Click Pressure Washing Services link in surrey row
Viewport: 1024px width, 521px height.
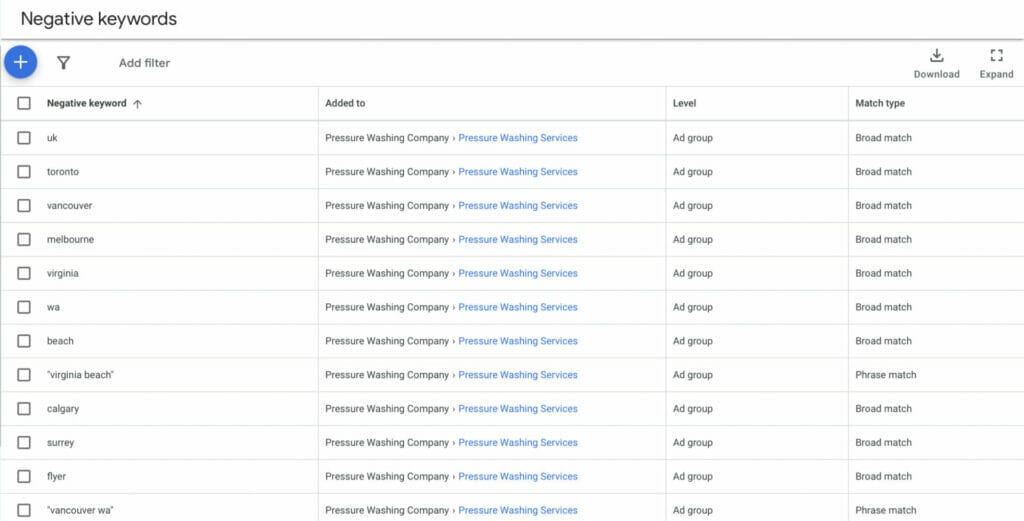click(x=518, y=443)
